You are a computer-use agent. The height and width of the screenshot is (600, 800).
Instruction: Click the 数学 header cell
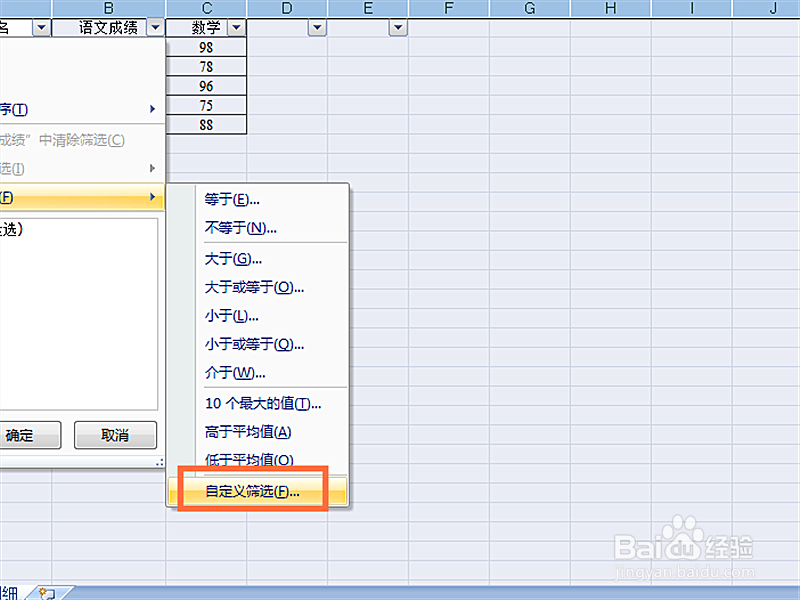coord(206,28)
